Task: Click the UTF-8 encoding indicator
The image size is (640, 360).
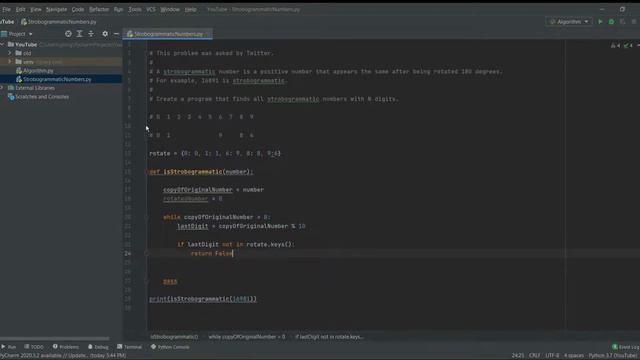Action: (552, 356)
